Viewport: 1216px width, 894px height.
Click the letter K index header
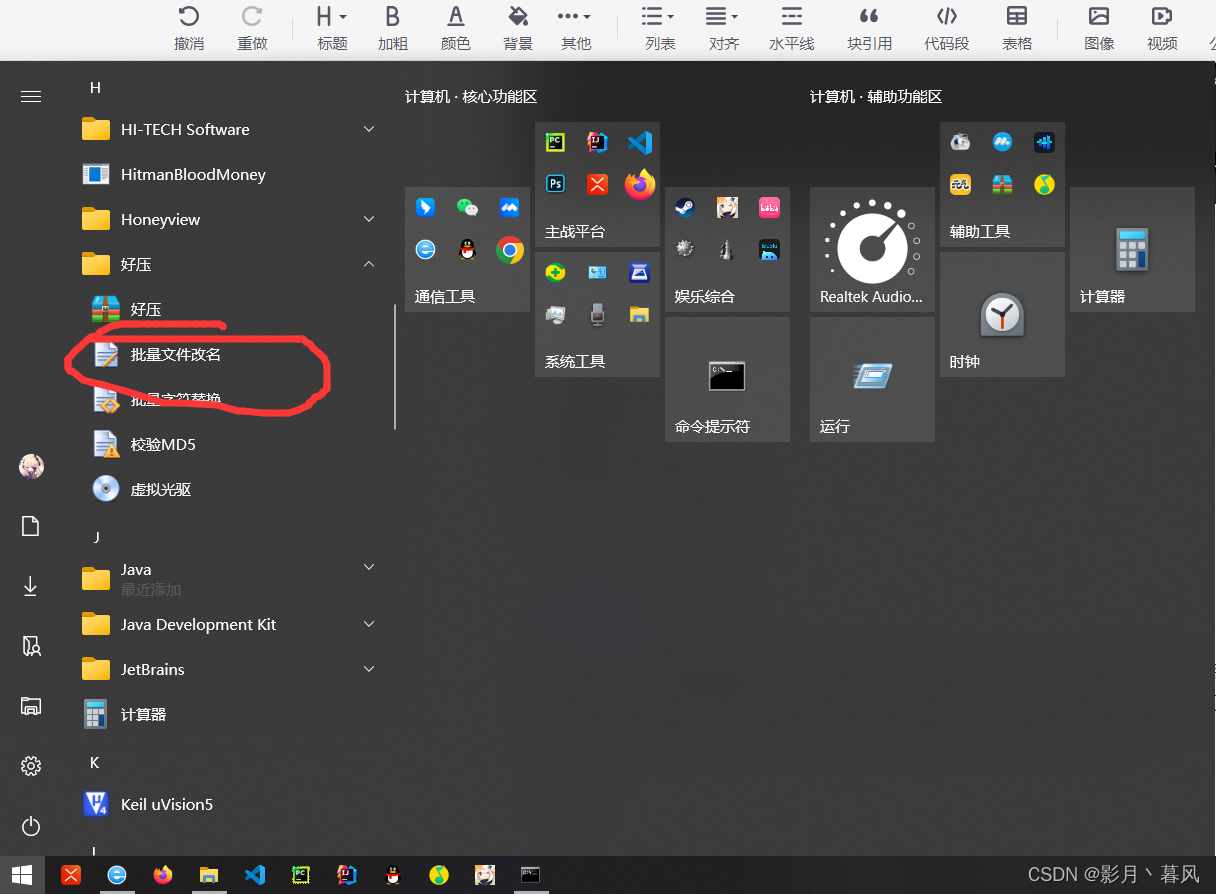tap(95, 762)
